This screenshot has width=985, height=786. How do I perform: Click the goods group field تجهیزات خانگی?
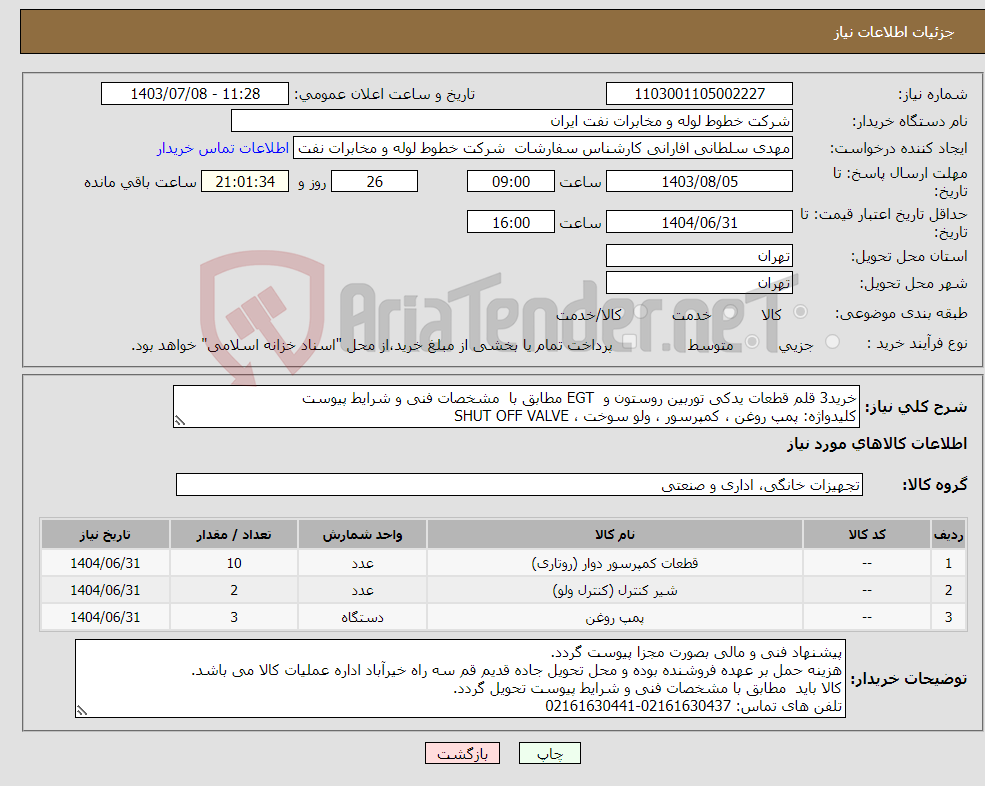click(520, 484)
